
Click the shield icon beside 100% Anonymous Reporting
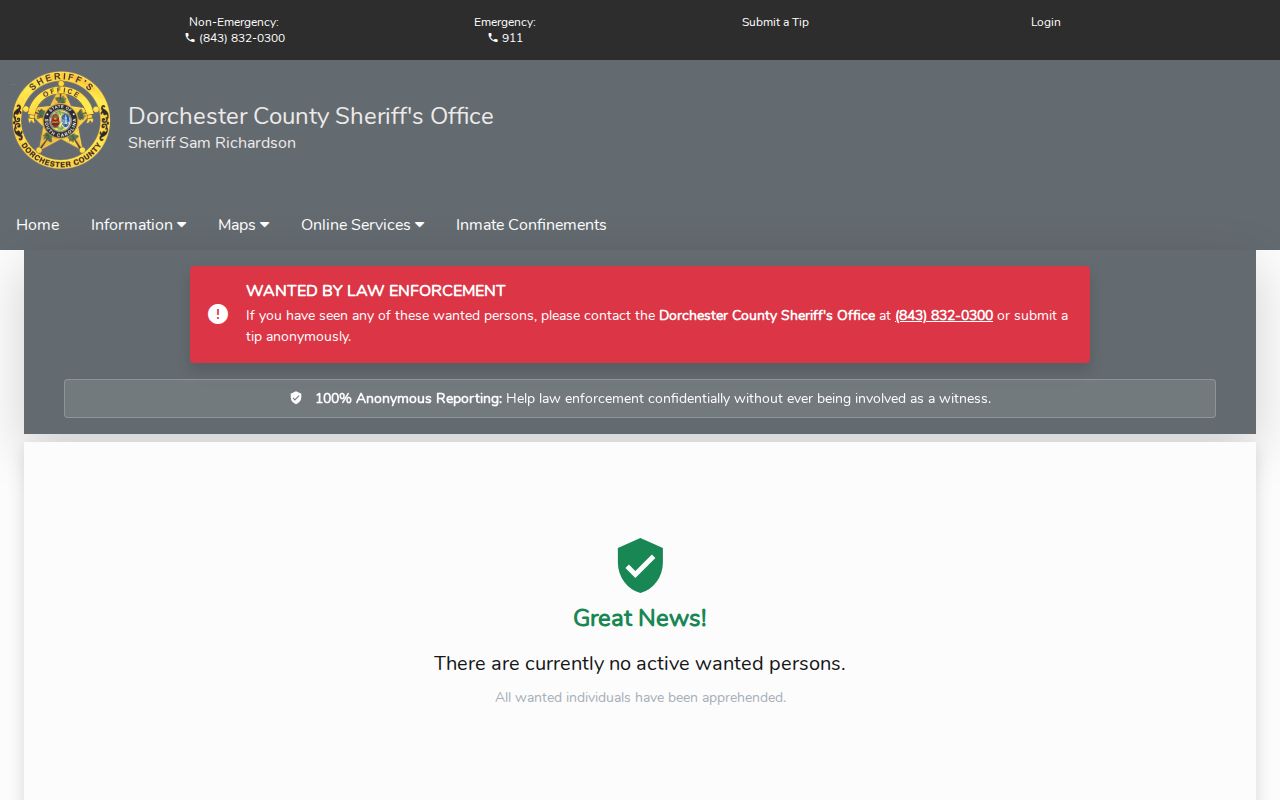point(296,398)
